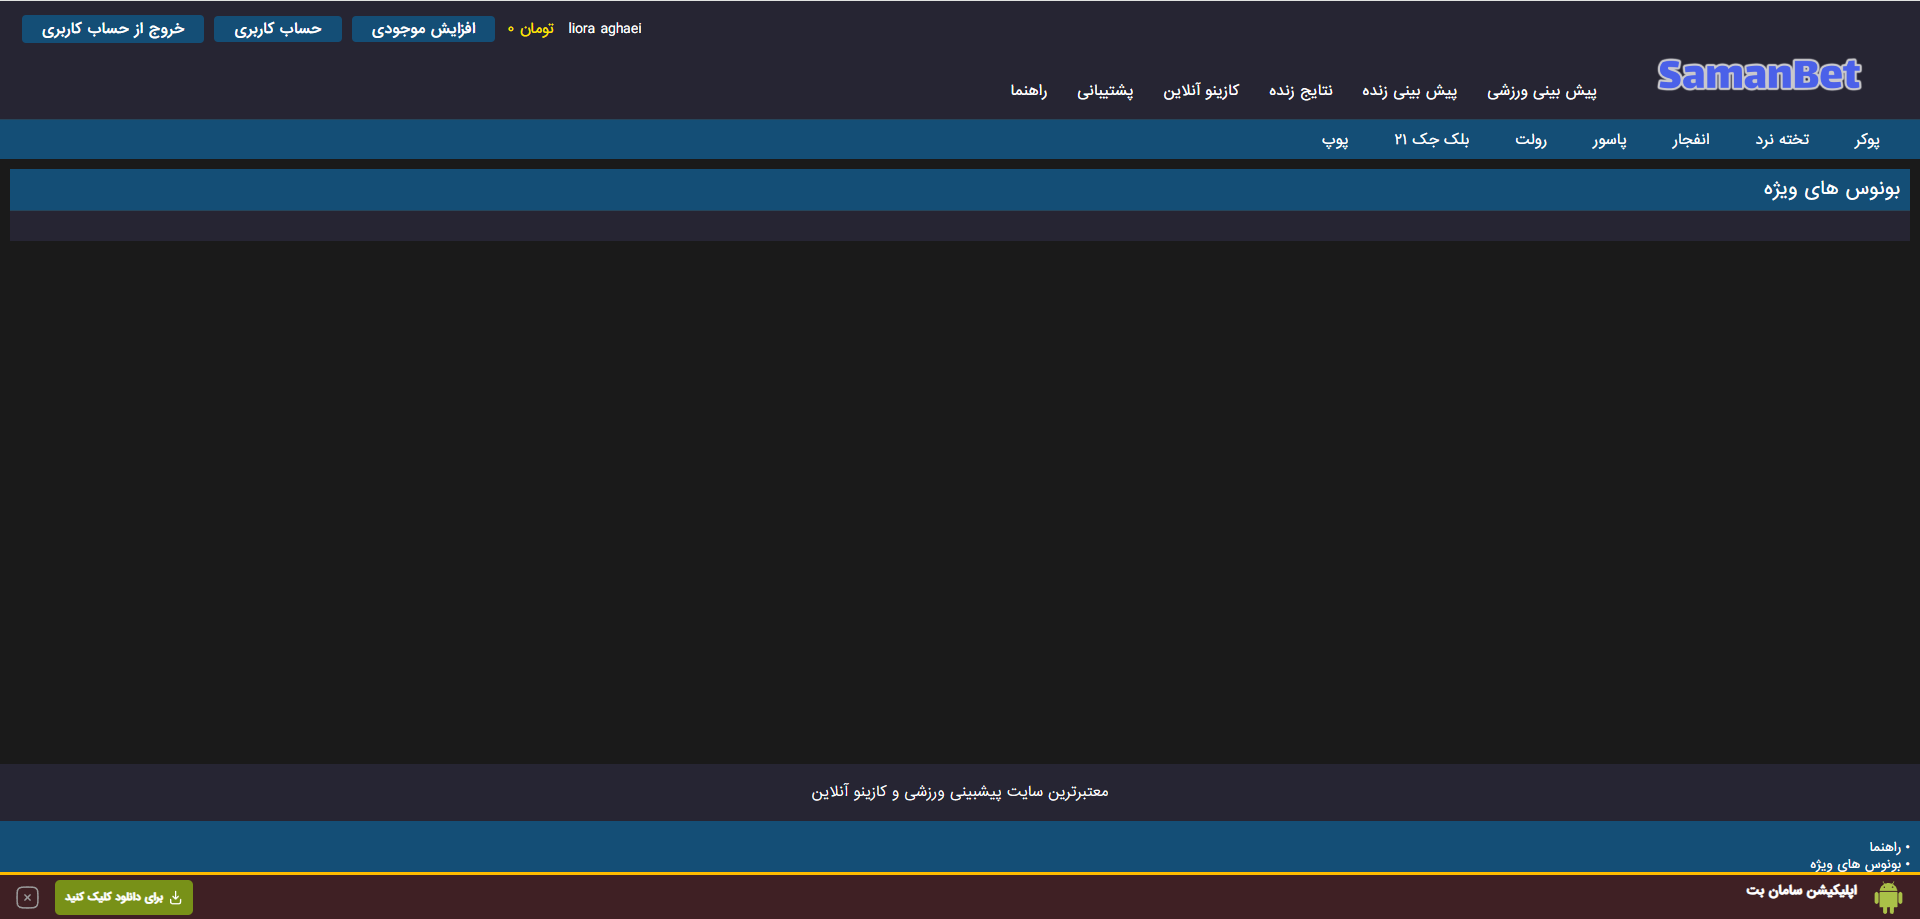
Task: Close the app download banner
Action: 28,898
